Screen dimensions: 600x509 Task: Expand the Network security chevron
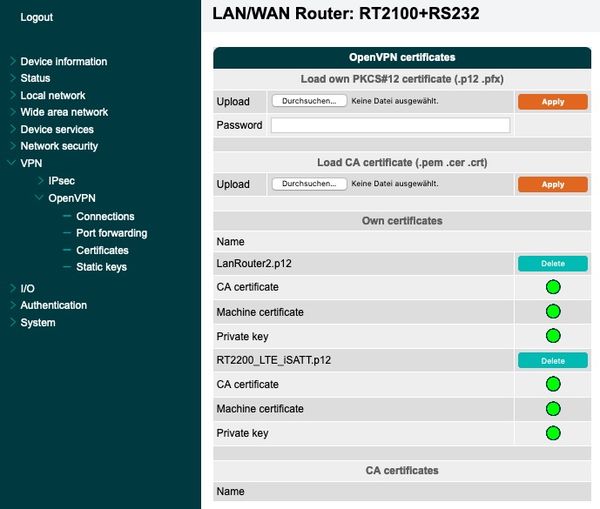click(x=13, y=146)
